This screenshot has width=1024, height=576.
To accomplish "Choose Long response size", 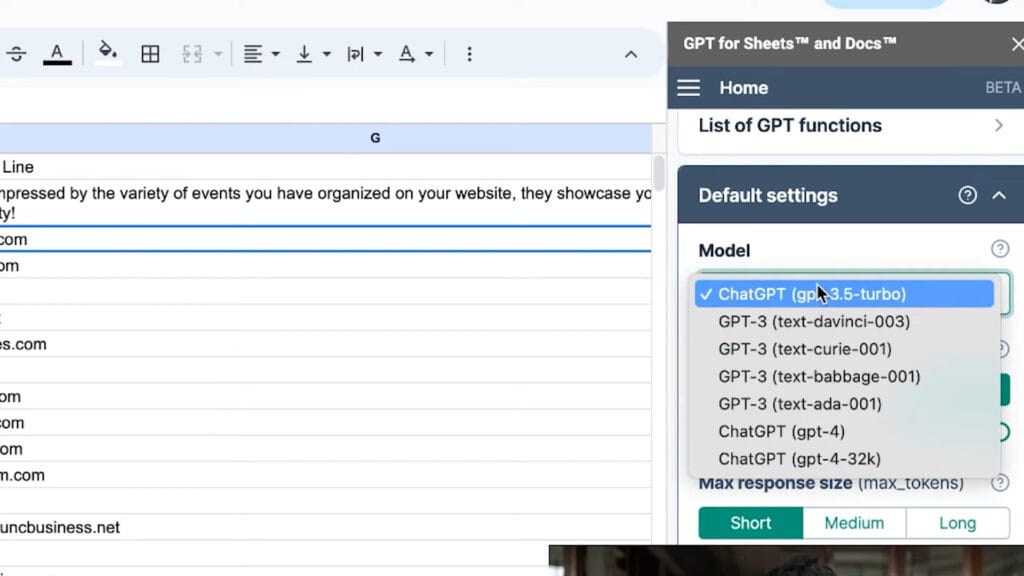I will (x=957, y=523).
